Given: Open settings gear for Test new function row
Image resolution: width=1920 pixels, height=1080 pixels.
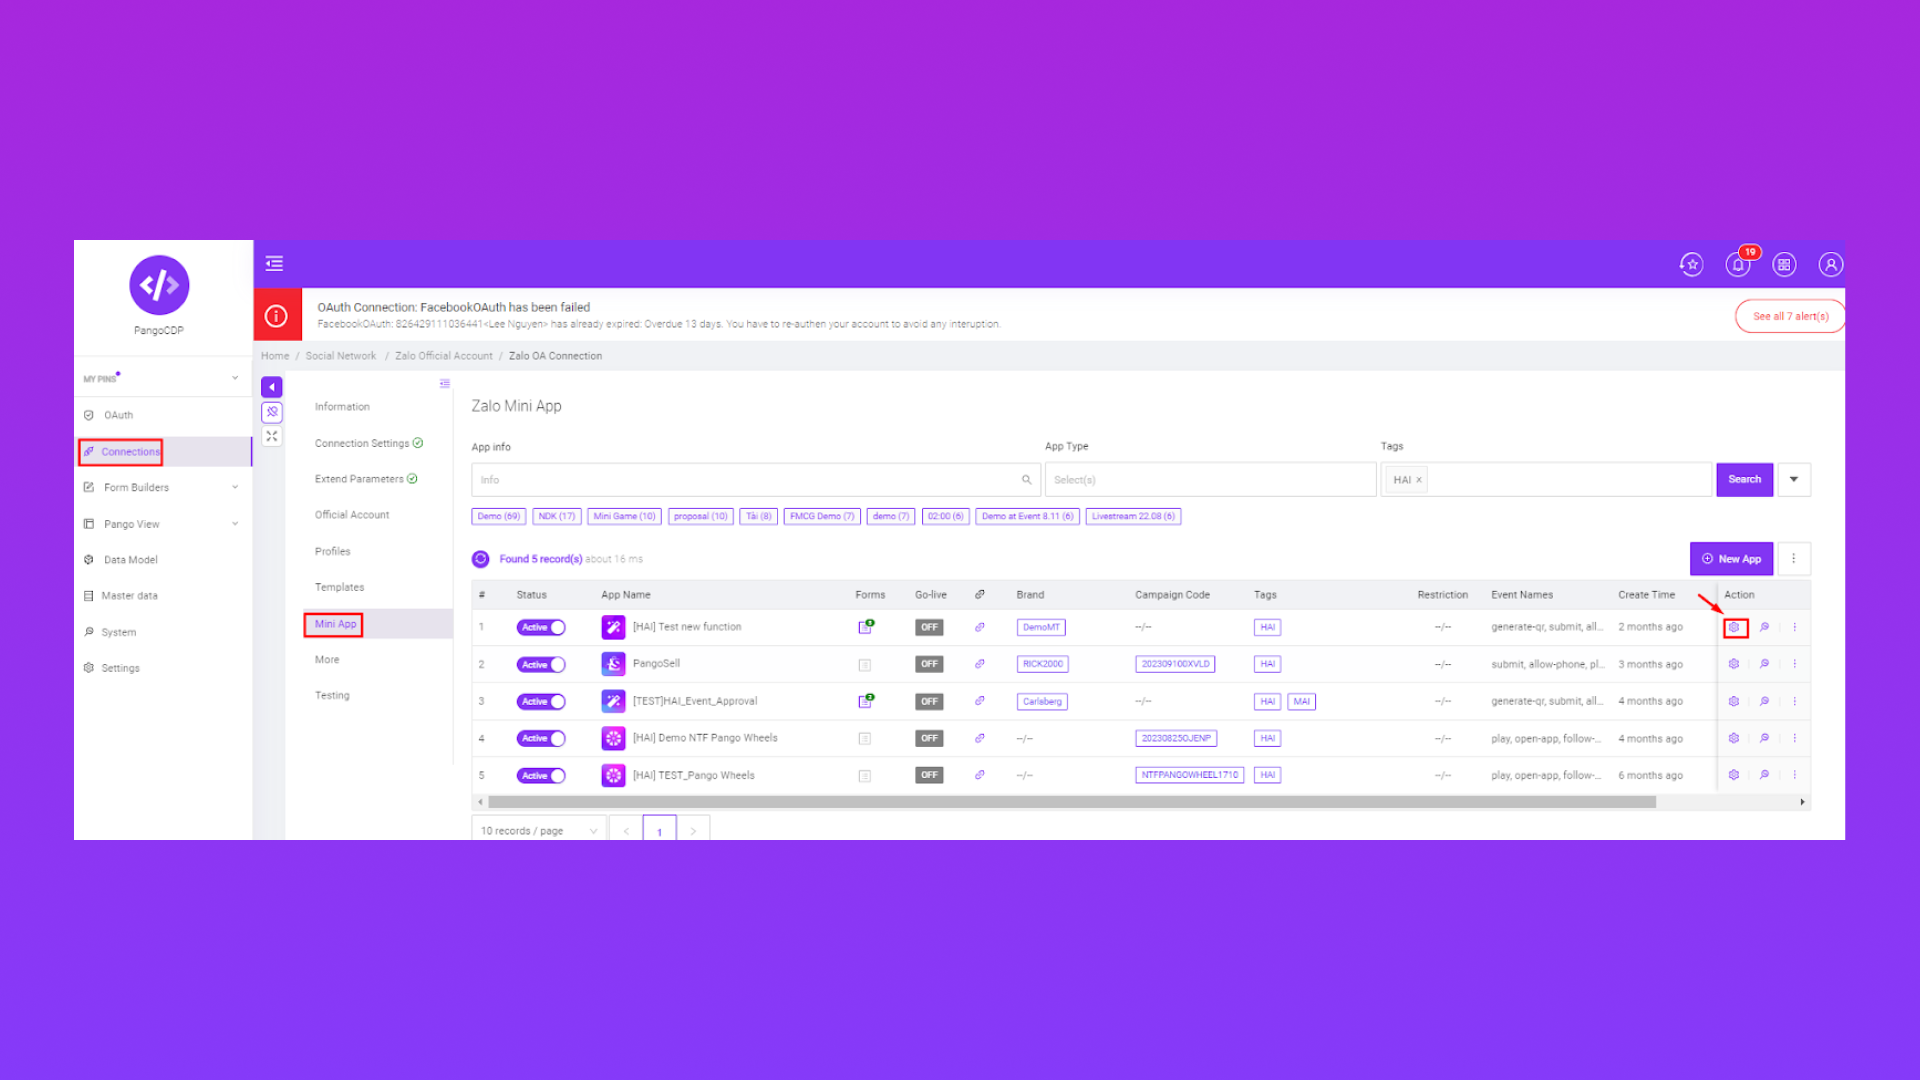Looking at the screenshot, I should (1734, 628).
